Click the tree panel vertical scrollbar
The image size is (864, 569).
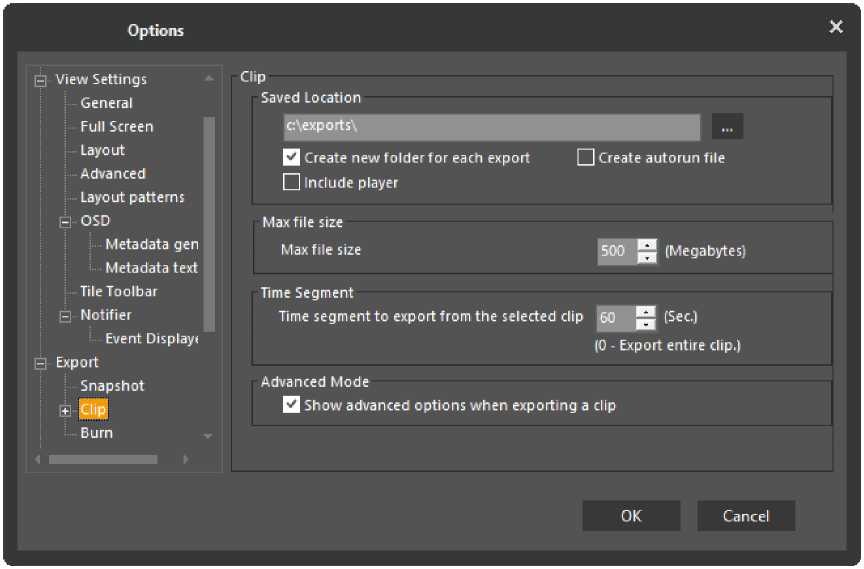tap(208, 220)
